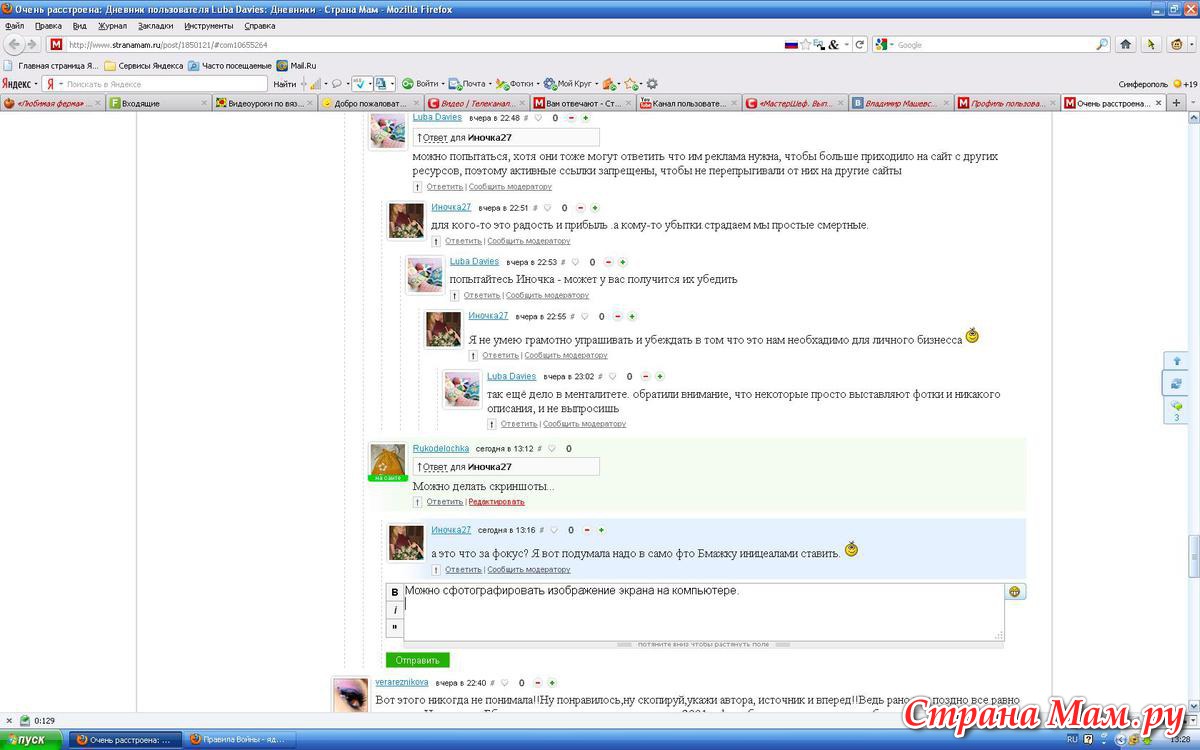Open the list-all-tabs dropdown arrow
Screen dimensions: 1200x750
coord(1192,103)
